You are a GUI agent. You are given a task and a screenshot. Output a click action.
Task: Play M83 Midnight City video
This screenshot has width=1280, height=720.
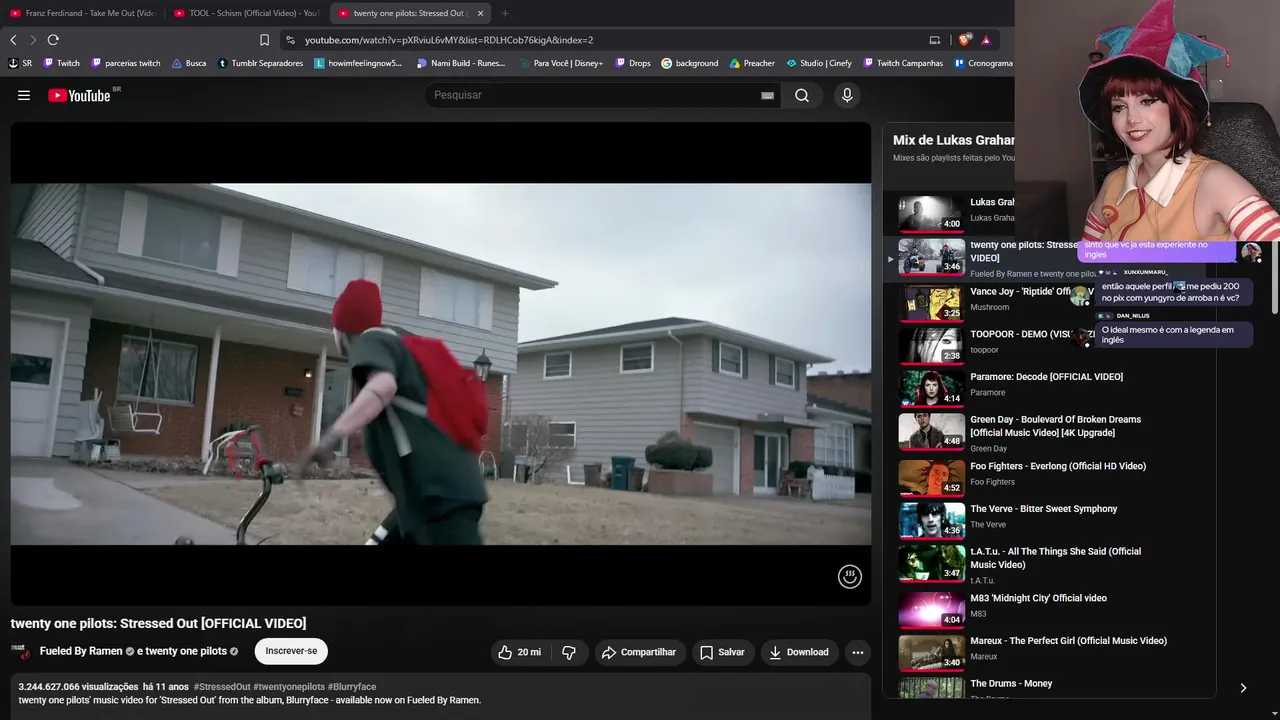(x=931, y=609)
